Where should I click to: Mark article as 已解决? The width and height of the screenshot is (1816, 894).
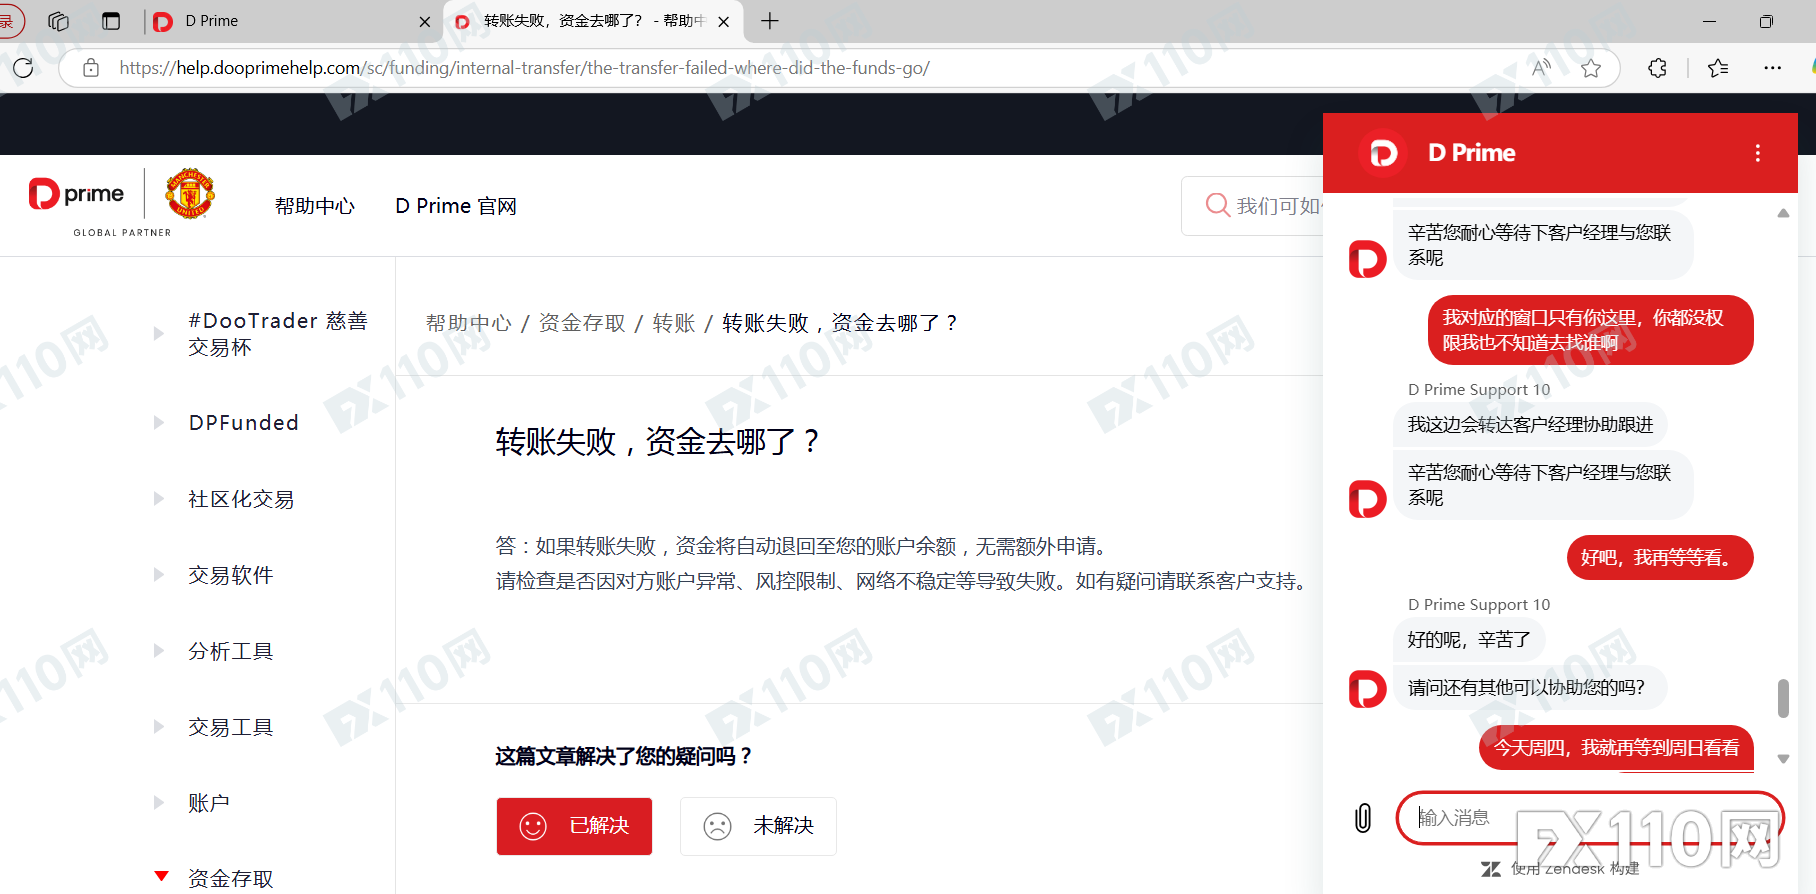[x=574, y=826]
